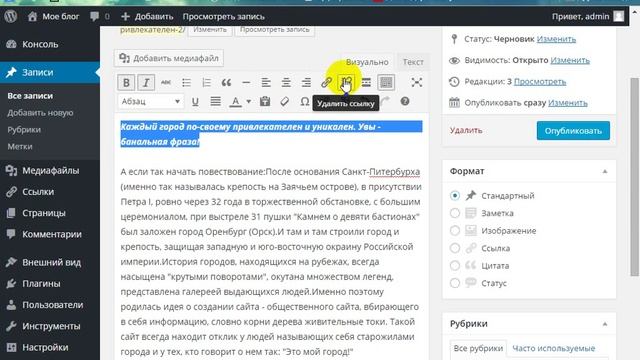Click the red Удалить link
Screen dimensions: 640x360
466,131
